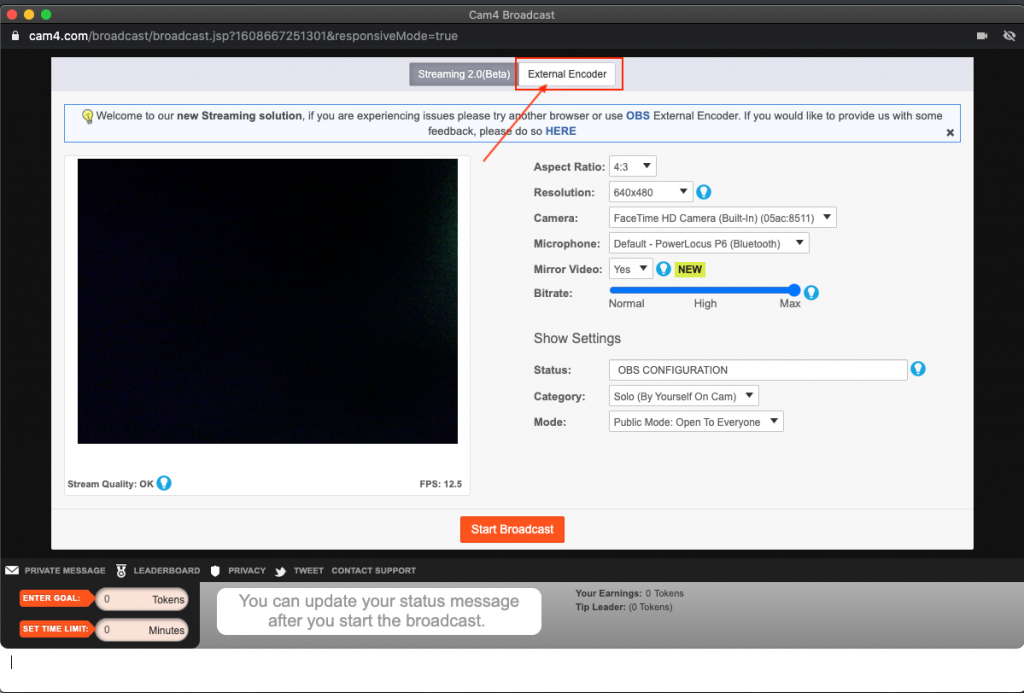Click the Status text input field
This screenshot has width=1024, height=693.
[757, 370]
